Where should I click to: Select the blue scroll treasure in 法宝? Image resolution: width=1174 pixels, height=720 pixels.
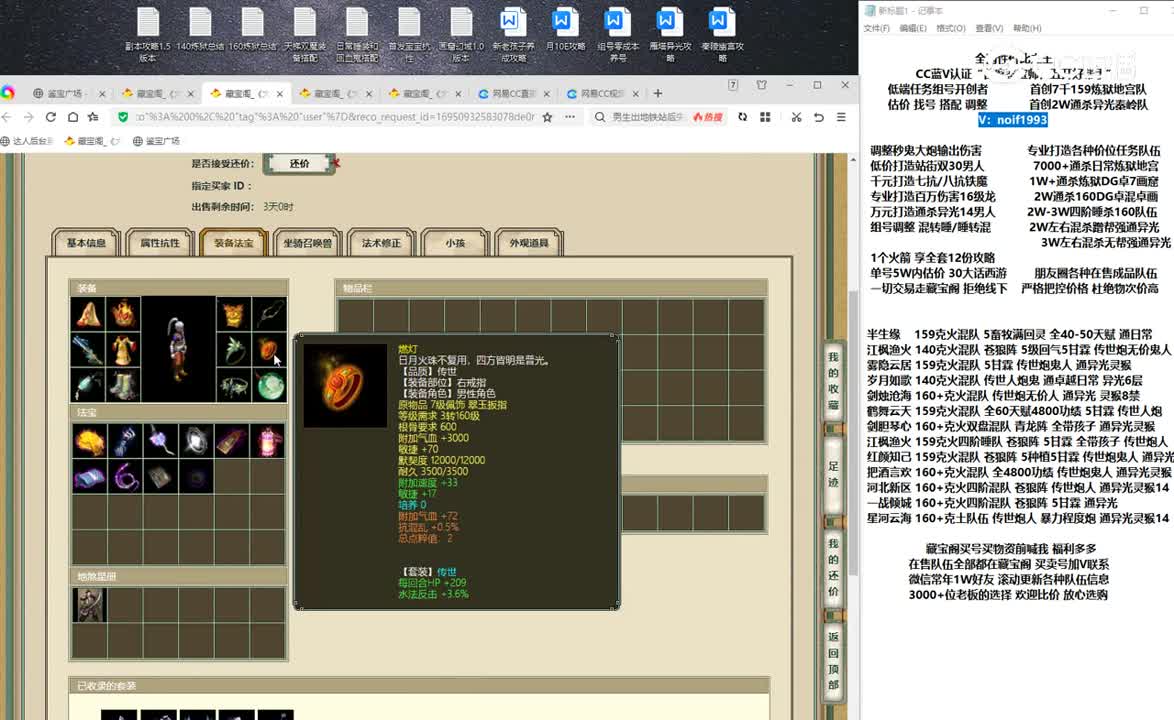[x=89, y=477]
